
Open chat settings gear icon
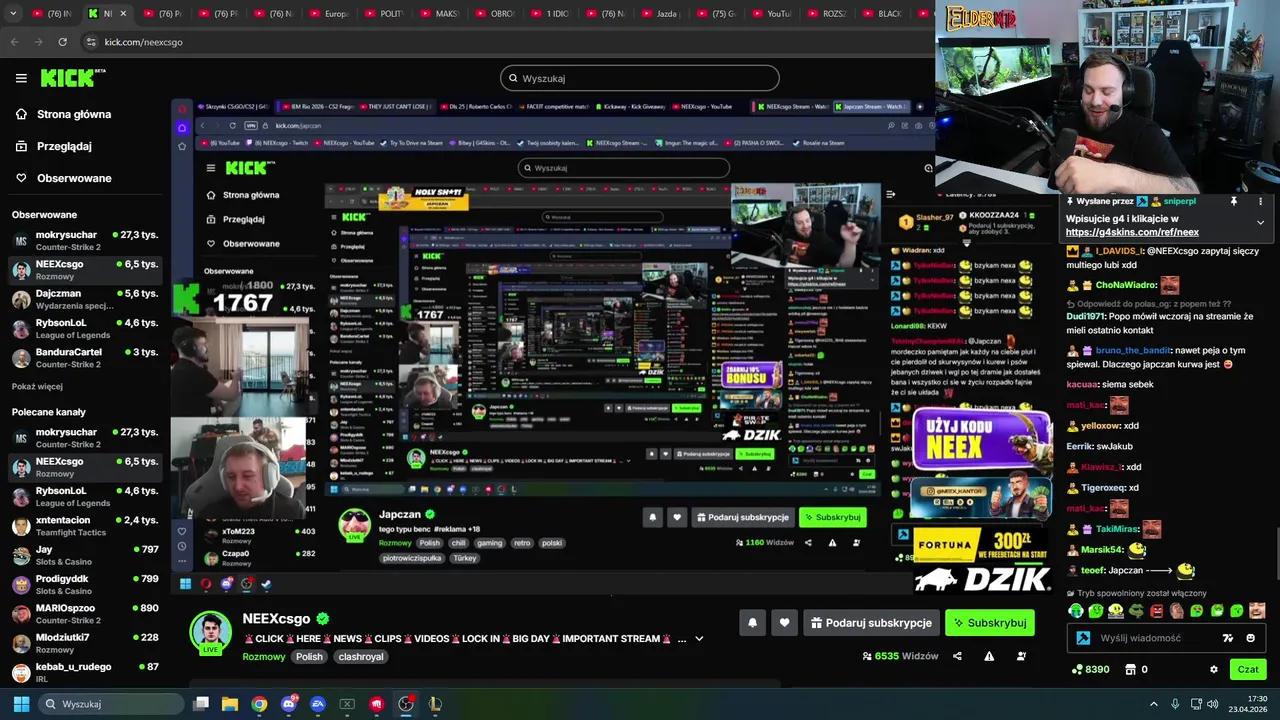(x=1214, y=670)
